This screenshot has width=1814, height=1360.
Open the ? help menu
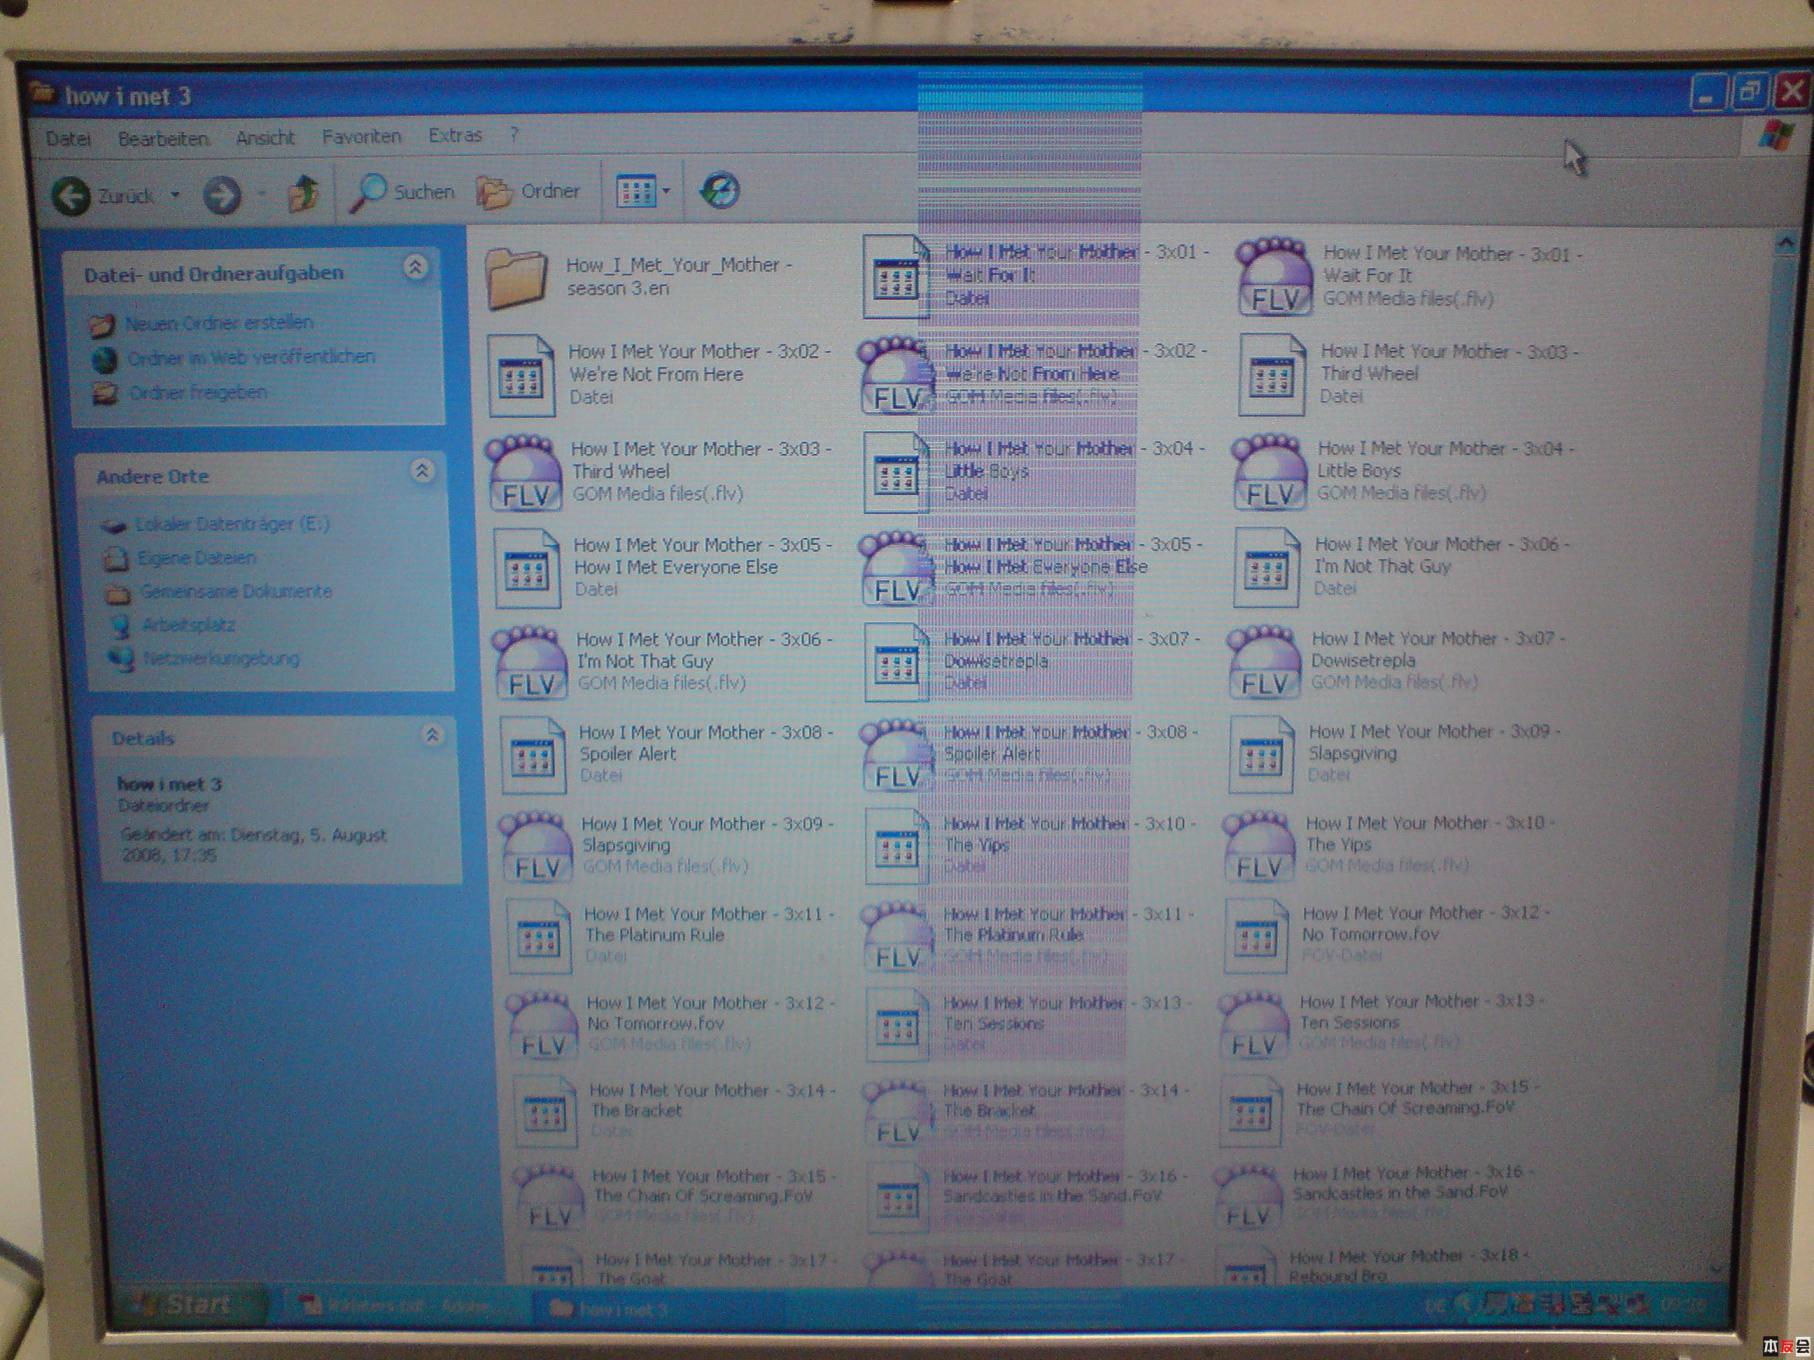[x=514, y=134]
